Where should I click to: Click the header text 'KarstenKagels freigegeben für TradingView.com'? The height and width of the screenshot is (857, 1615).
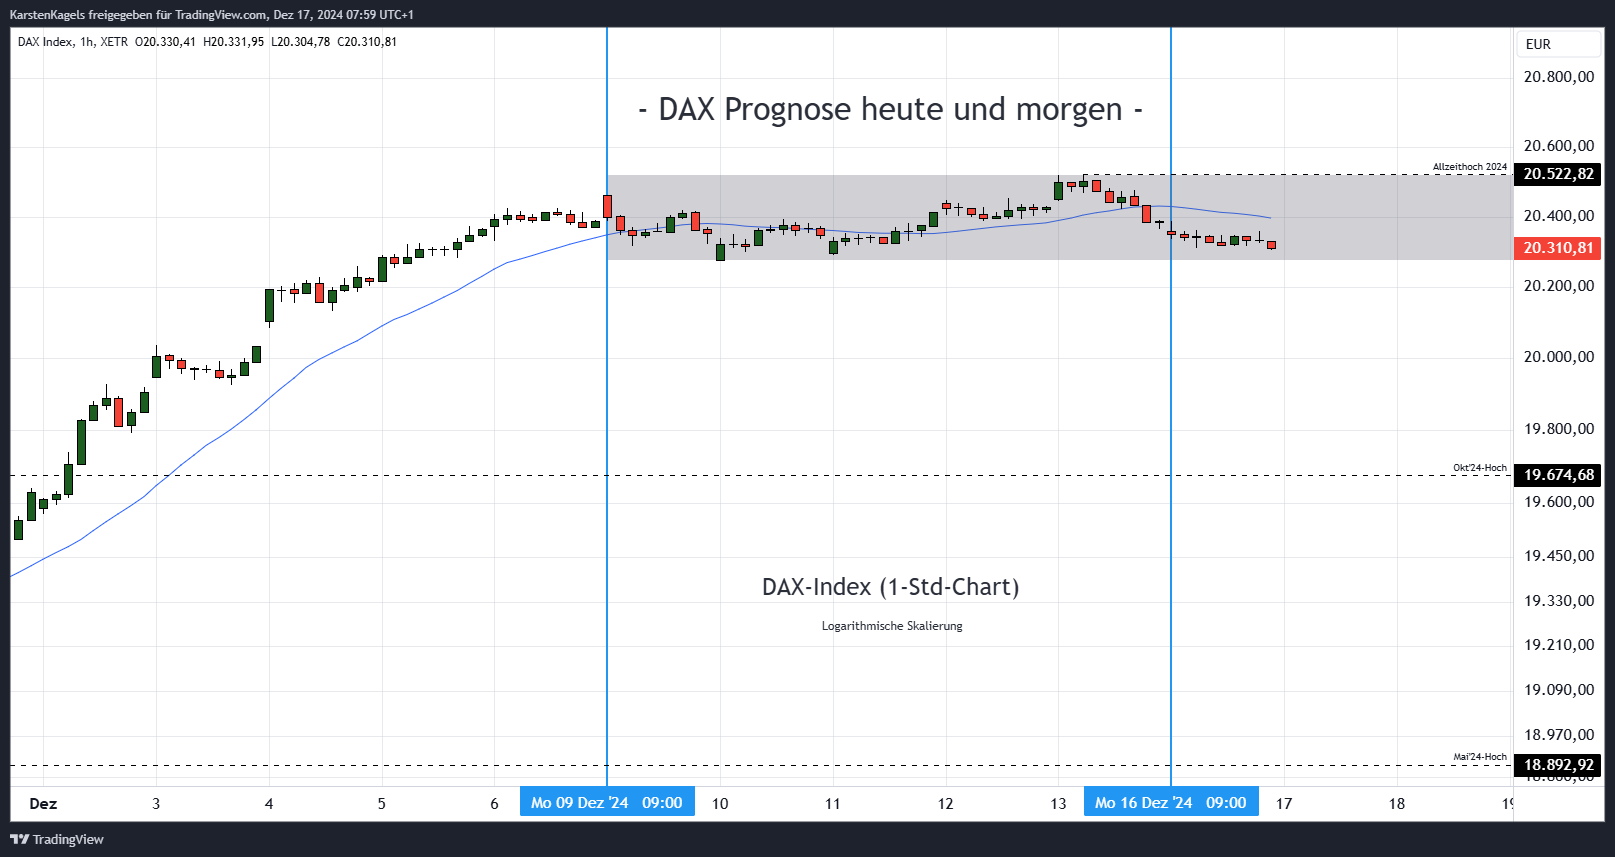tap(138, 15)
